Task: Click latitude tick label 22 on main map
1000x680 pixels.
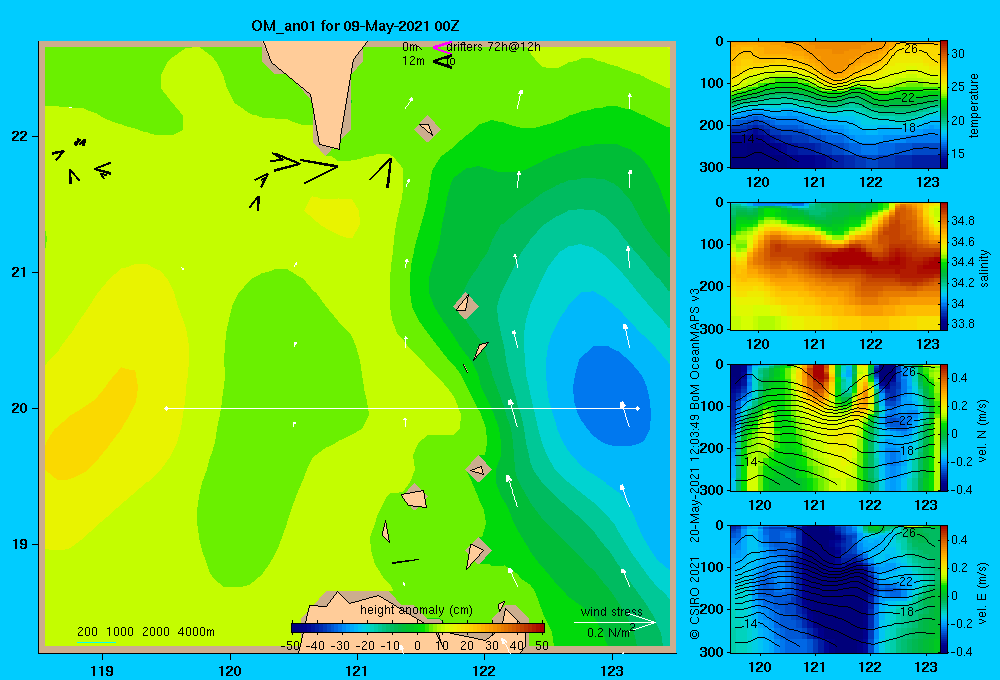Action: pos(20,136)
